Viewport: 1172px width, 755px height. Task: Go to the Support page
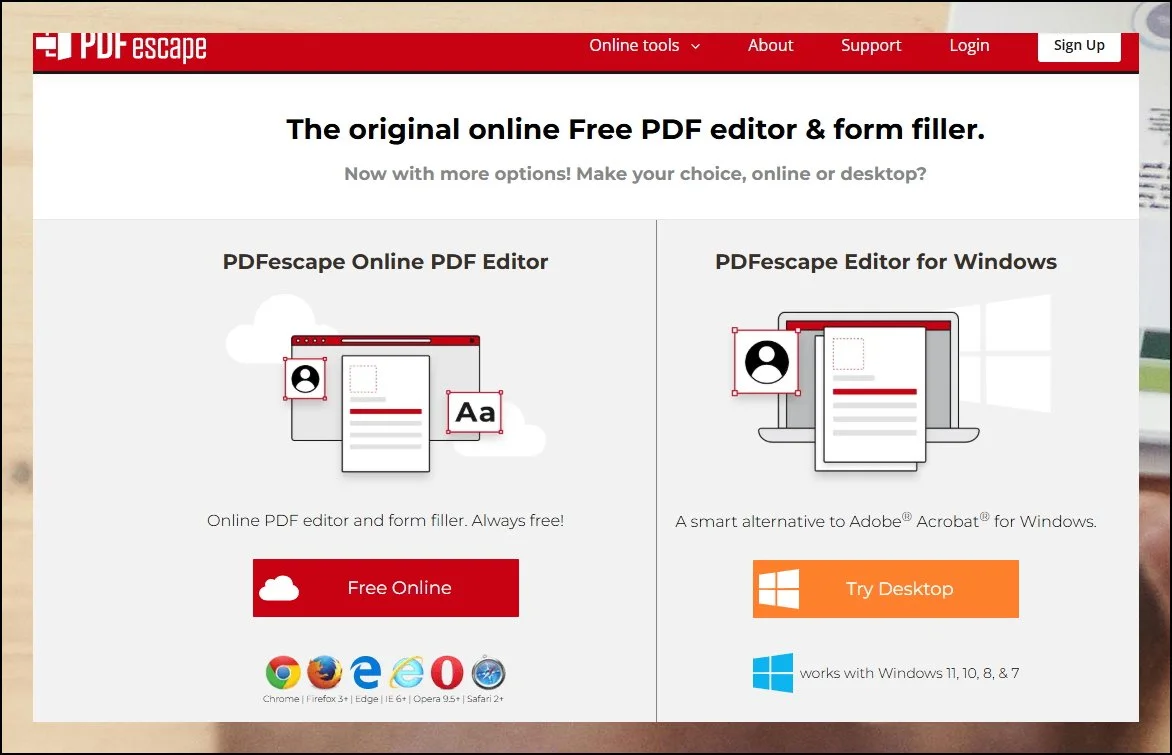click(x=871, y=46)
